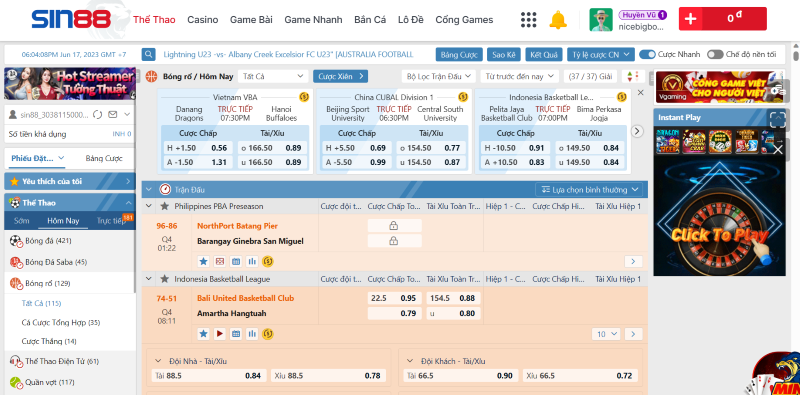Open Bắn Cá top menu

coord(370,20)
